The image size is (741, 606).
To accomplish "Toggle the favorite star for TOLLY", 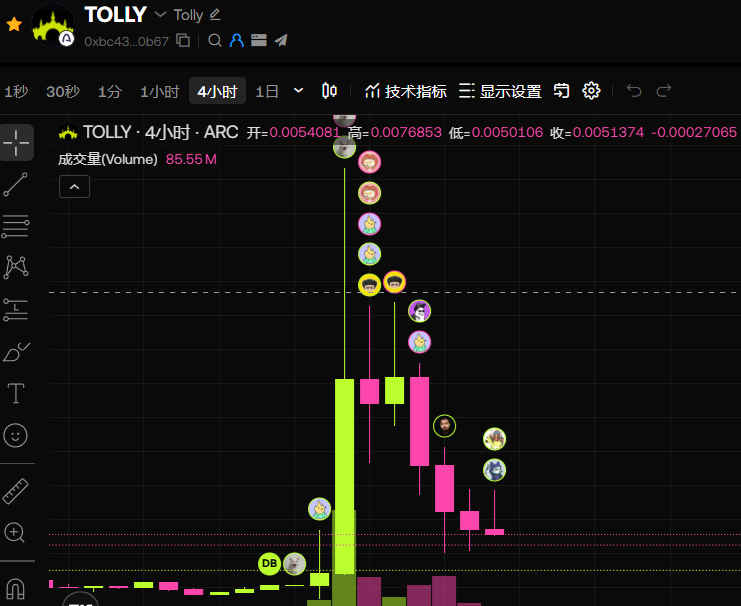I will (14, 24).
